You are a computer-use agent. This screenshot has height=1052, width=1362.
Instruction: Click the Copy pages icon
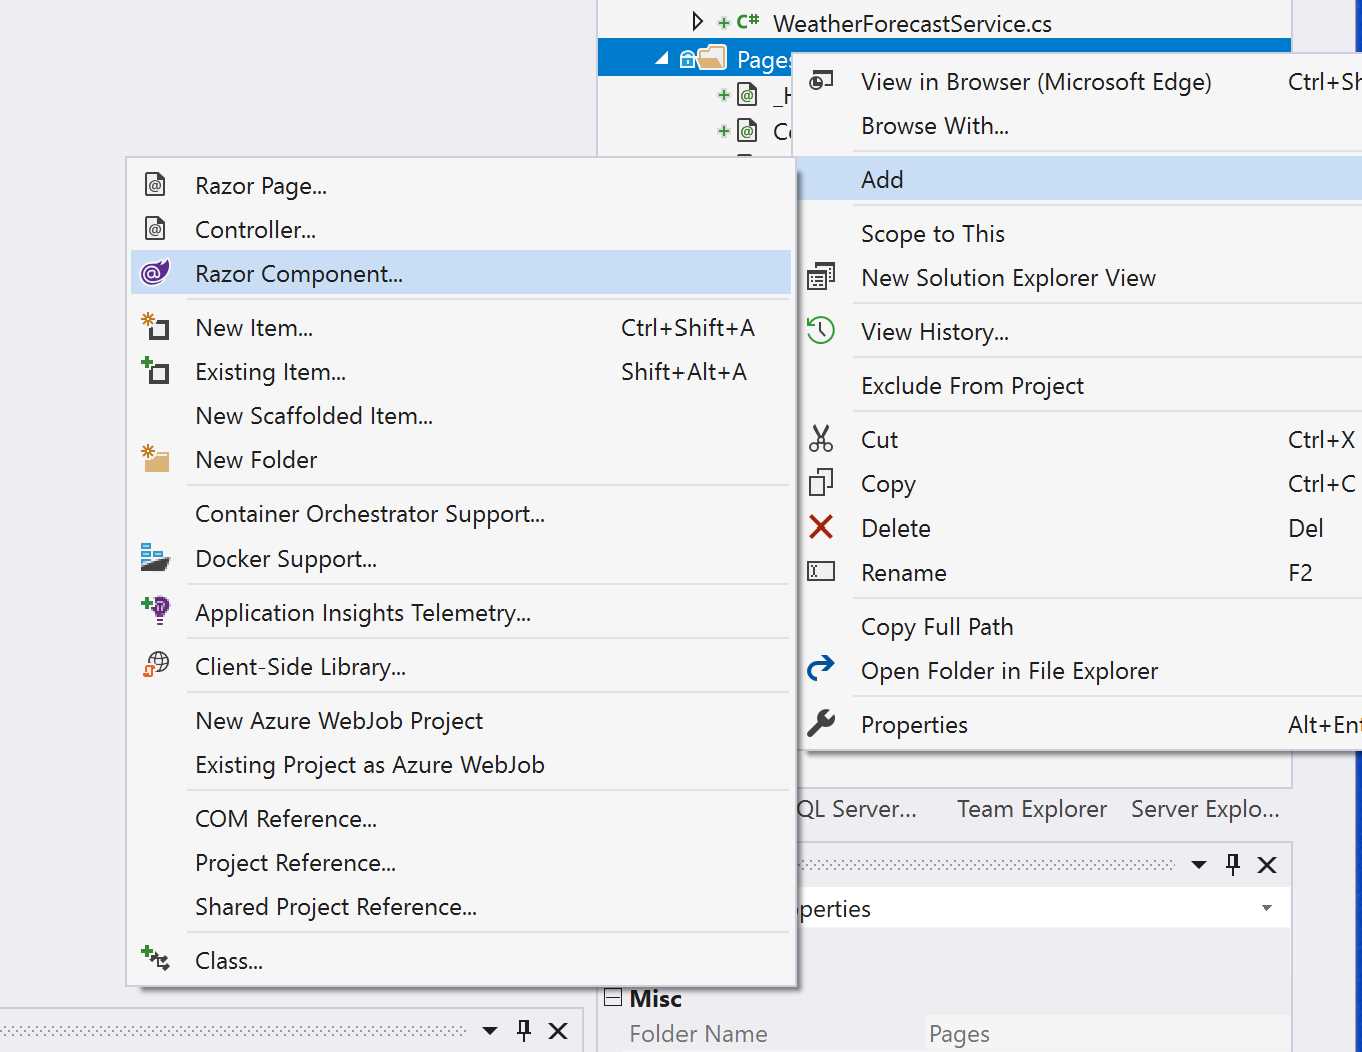[821, 483]
